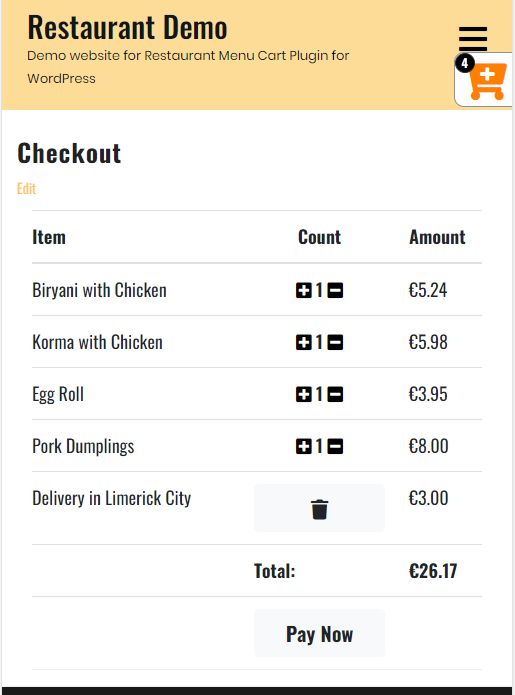
Task: Go to Restaurant Demo site title
Action: tap(128, 27)
